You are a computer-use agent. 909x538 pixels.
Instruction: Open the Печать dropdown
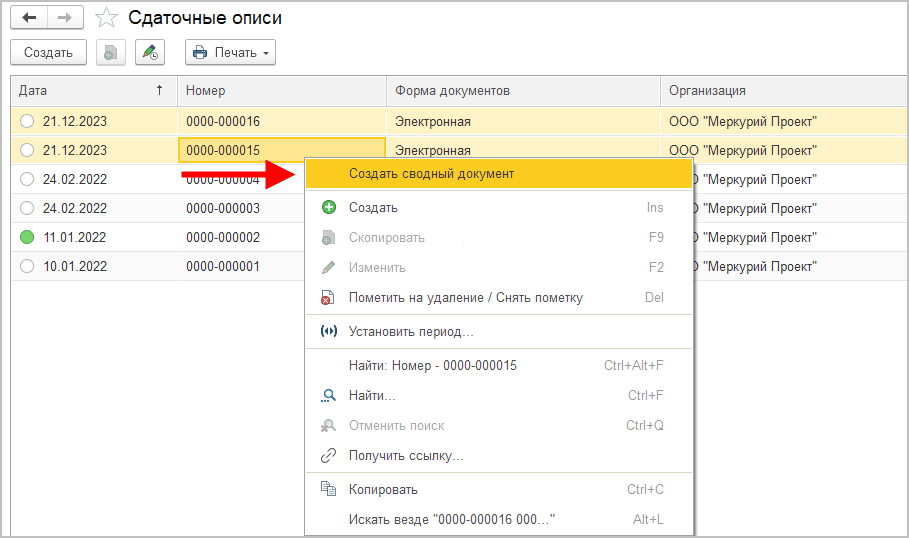[x=230, y=52]
